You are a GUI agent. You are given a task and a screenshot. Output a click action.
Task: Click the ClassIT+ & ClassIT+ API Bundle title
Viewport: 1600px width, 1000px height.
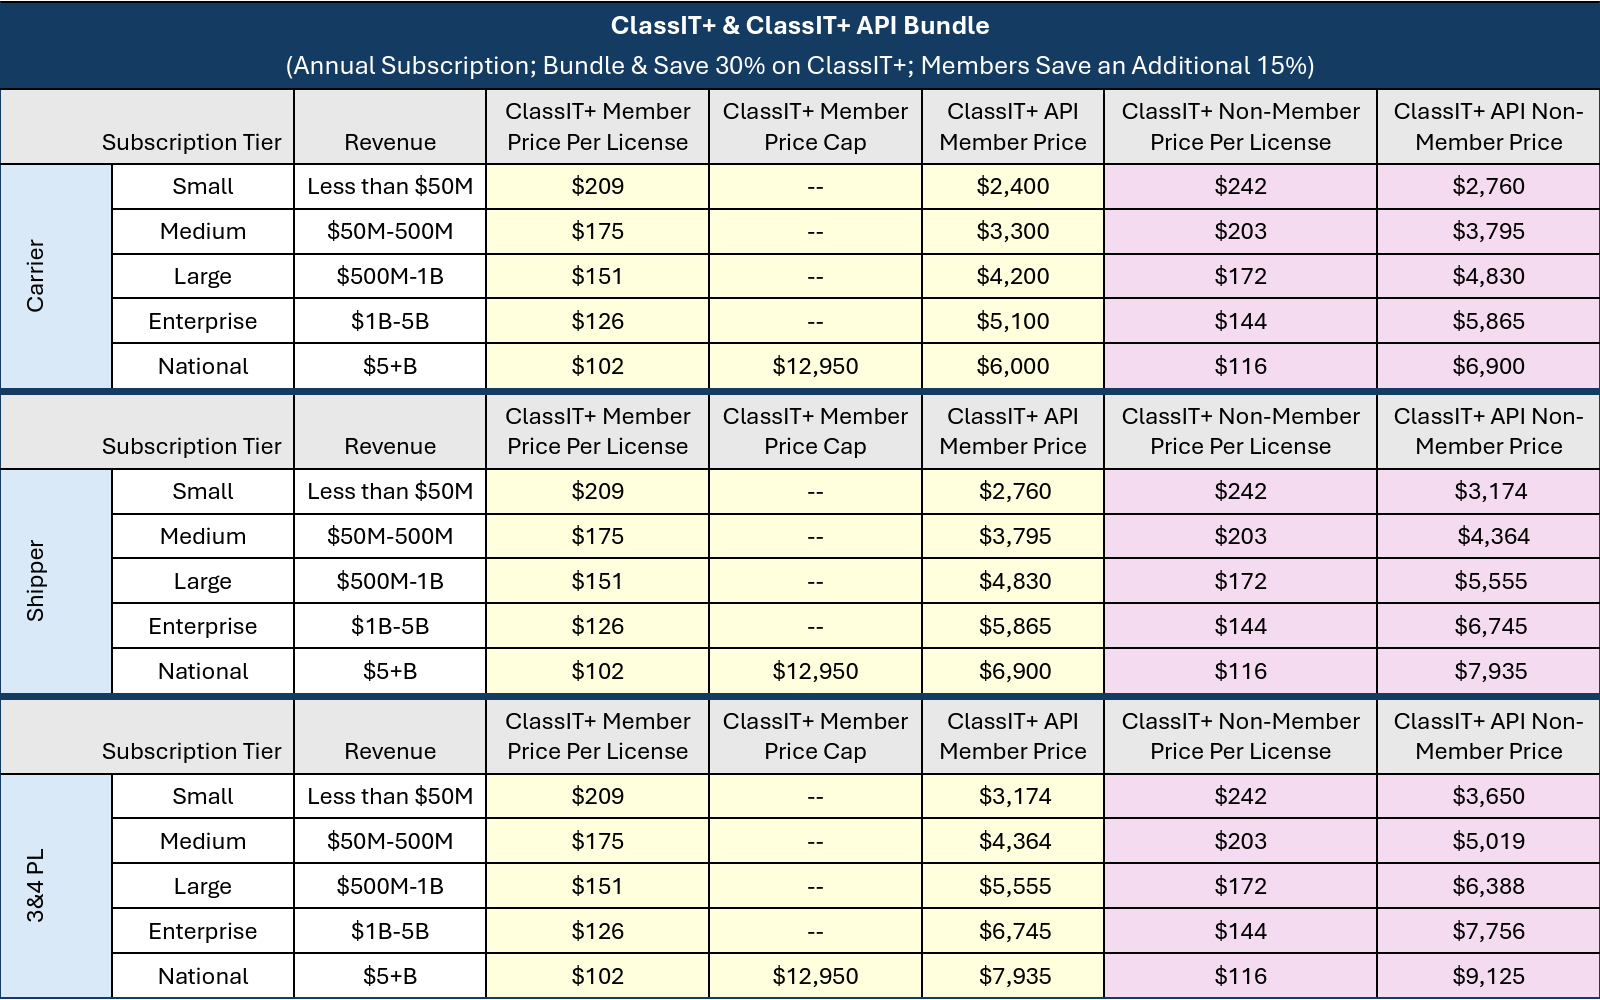click(800, 26)
